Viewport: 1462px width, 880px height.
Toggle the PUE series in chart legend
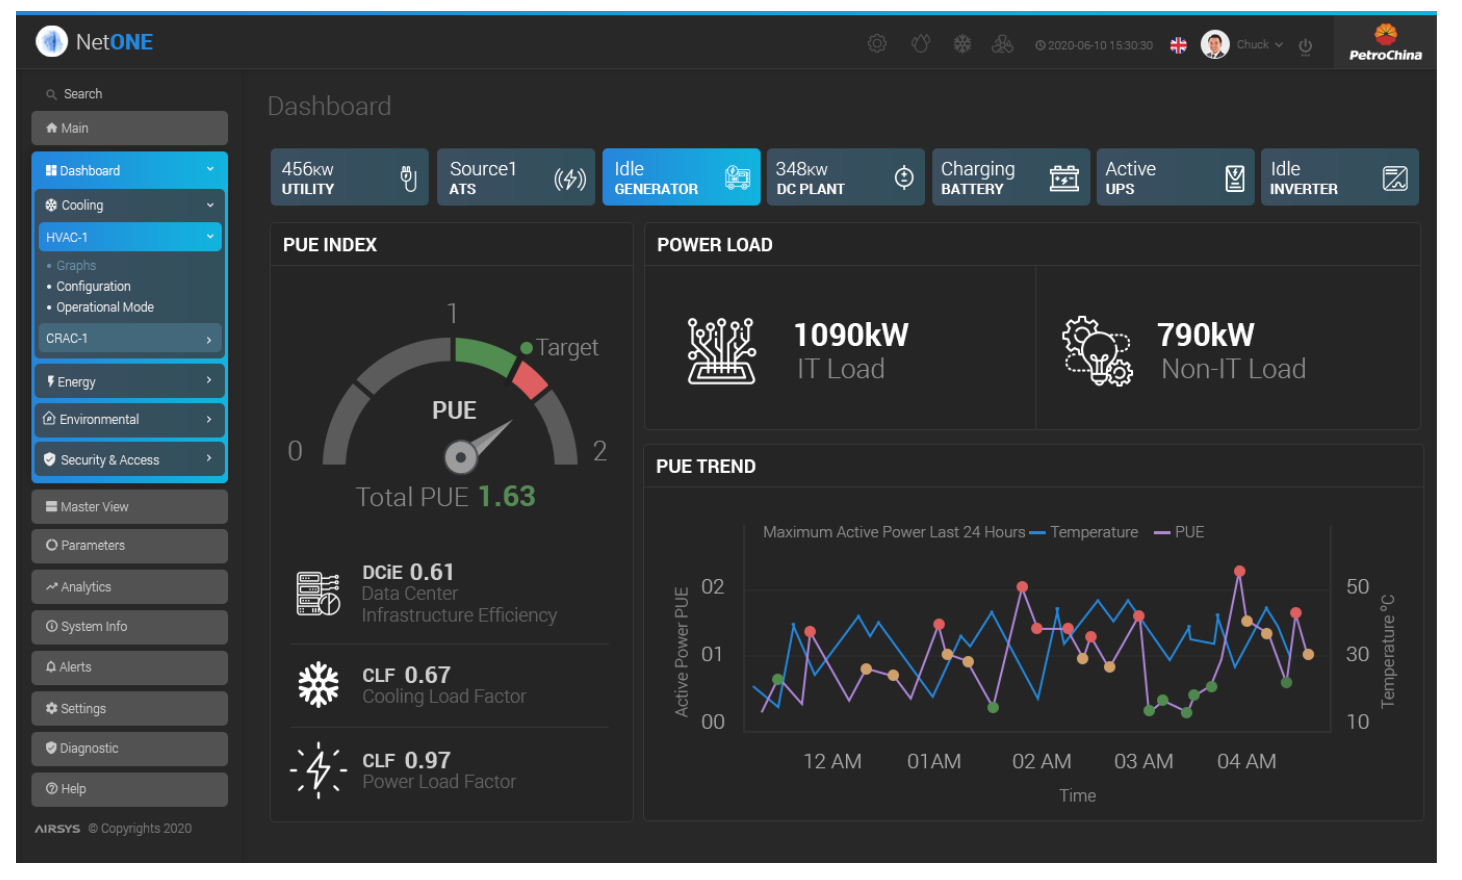point(1180,532)
